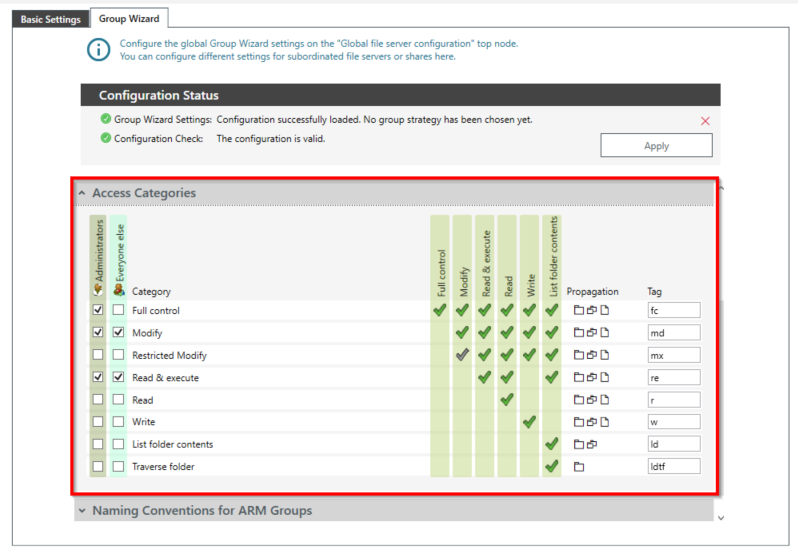
Task: Click the Full control checkmark in Full control row
Action: (440, 310)
